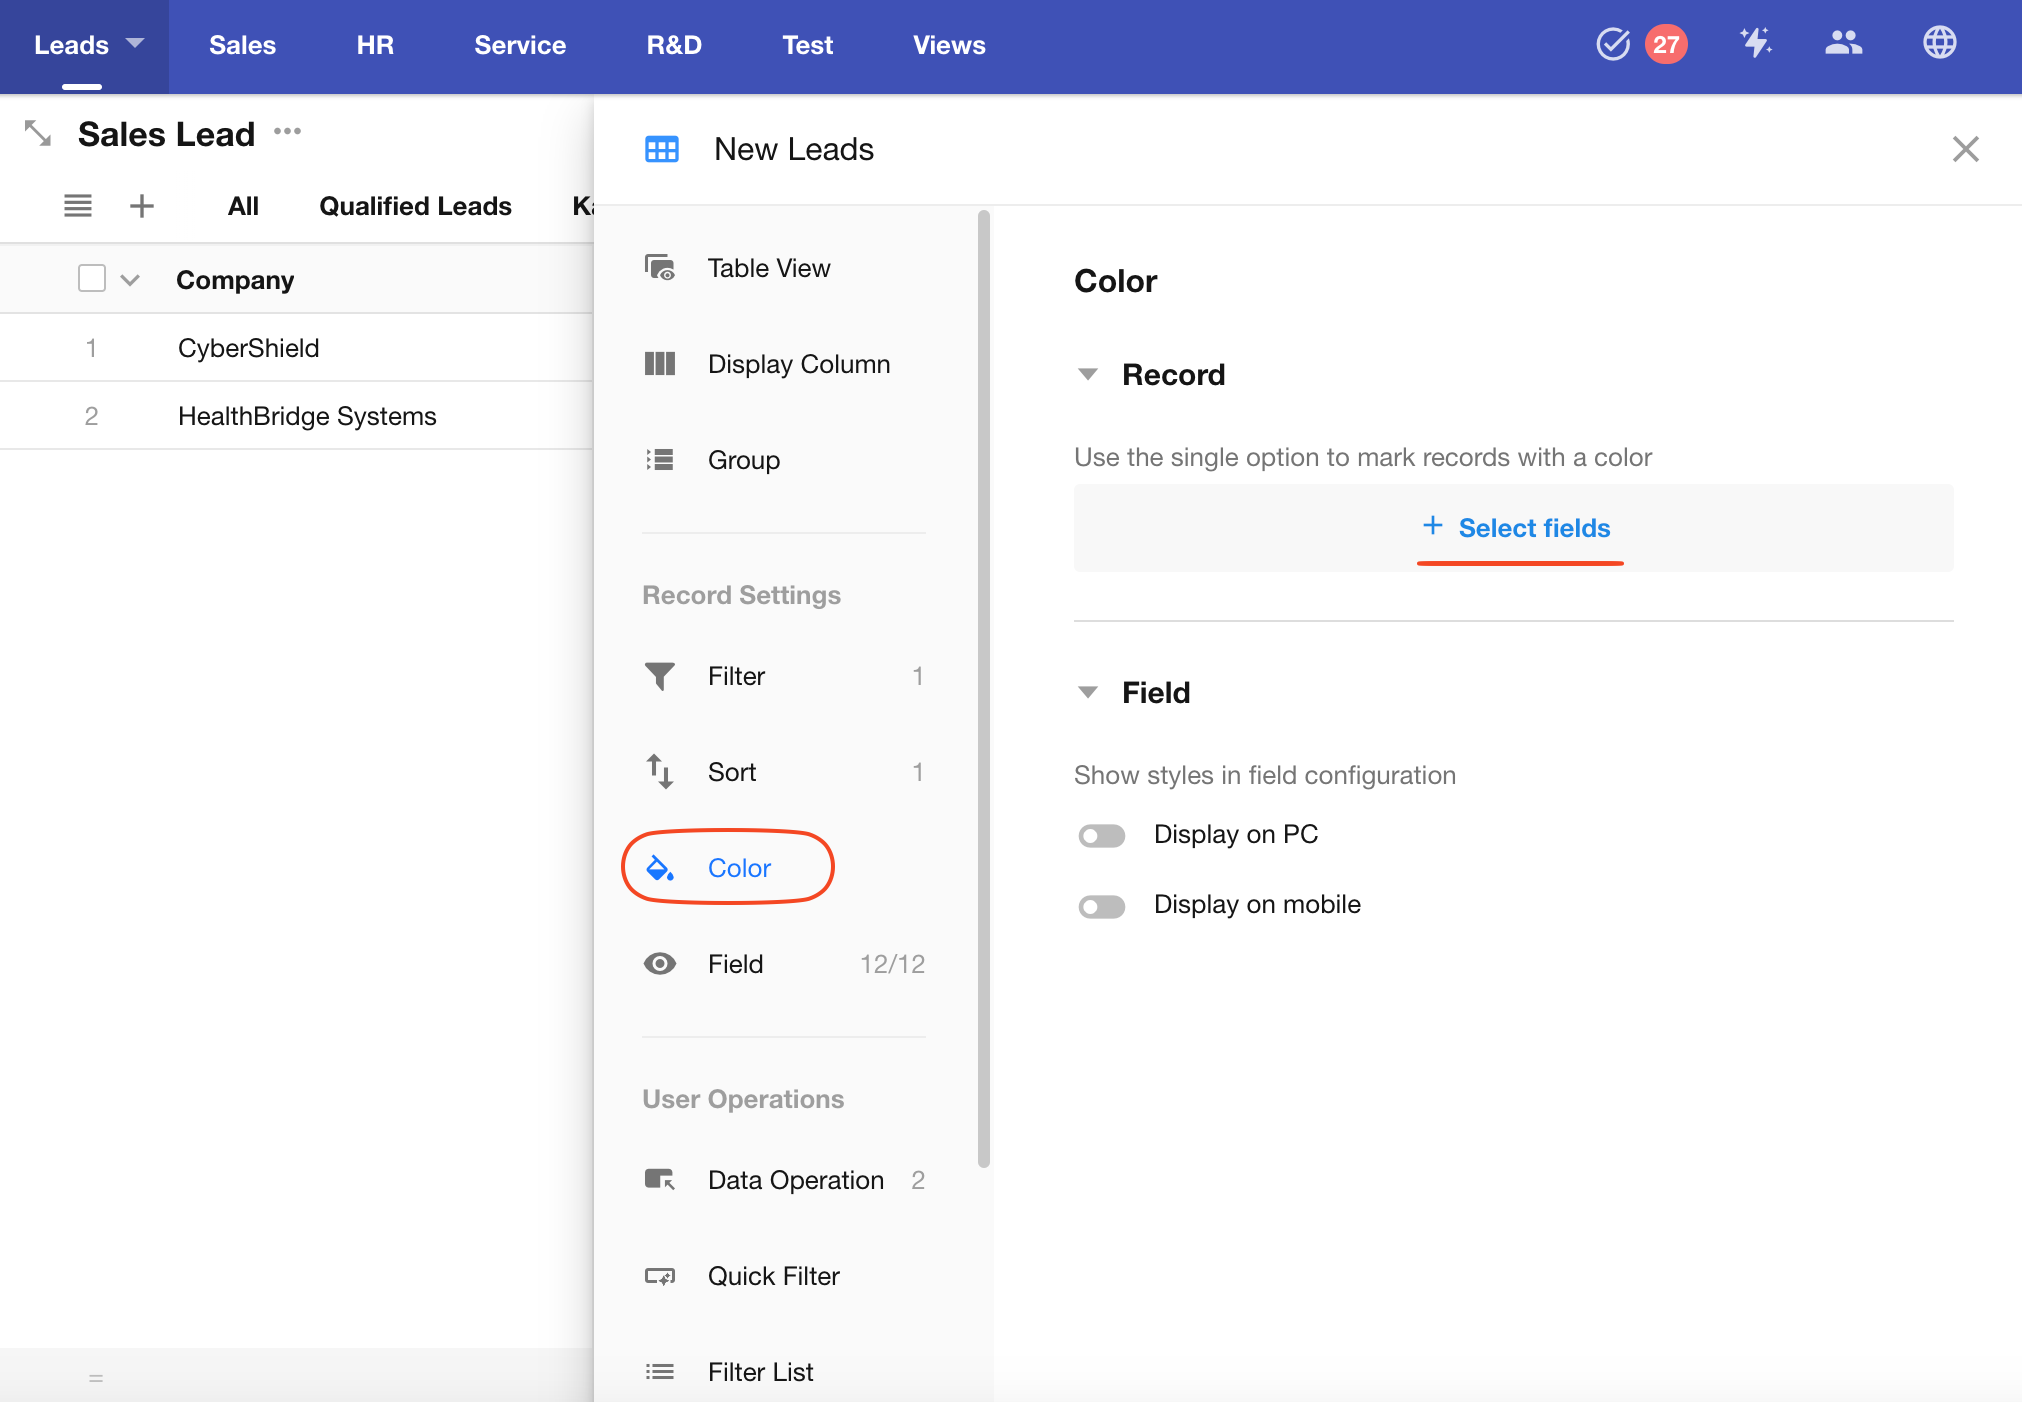
Task: Click the Select fields button
Action: coord(1516,528)
